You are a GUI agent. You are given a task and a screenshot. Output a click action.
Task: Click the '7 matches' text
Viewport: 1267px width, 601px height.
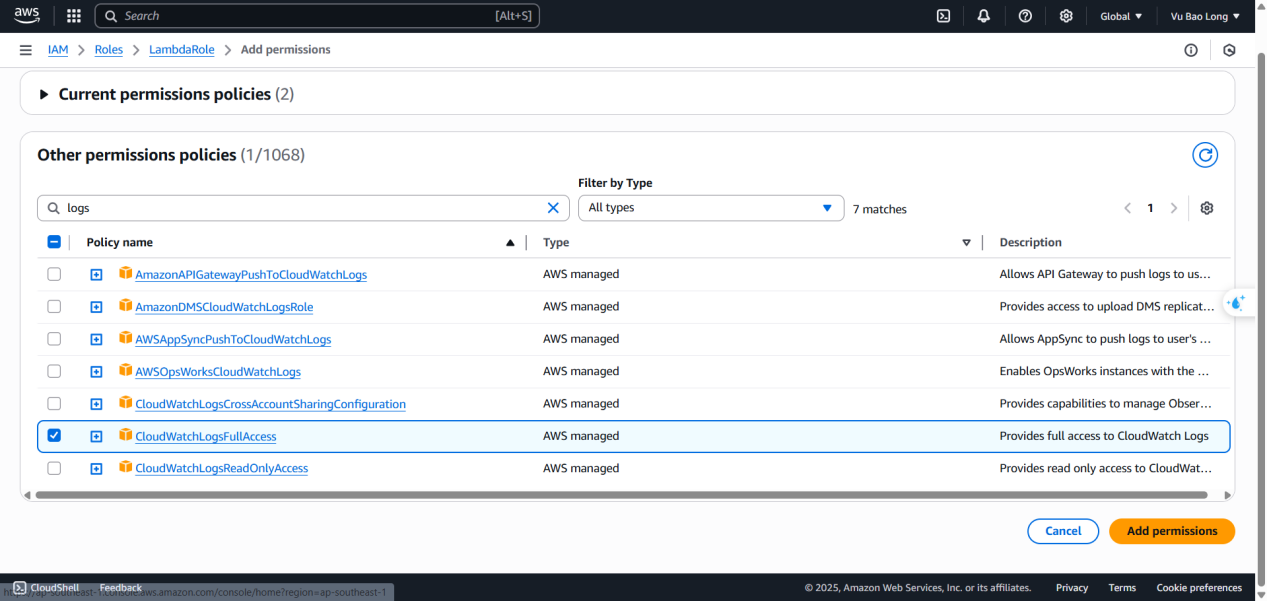[880, 209]
